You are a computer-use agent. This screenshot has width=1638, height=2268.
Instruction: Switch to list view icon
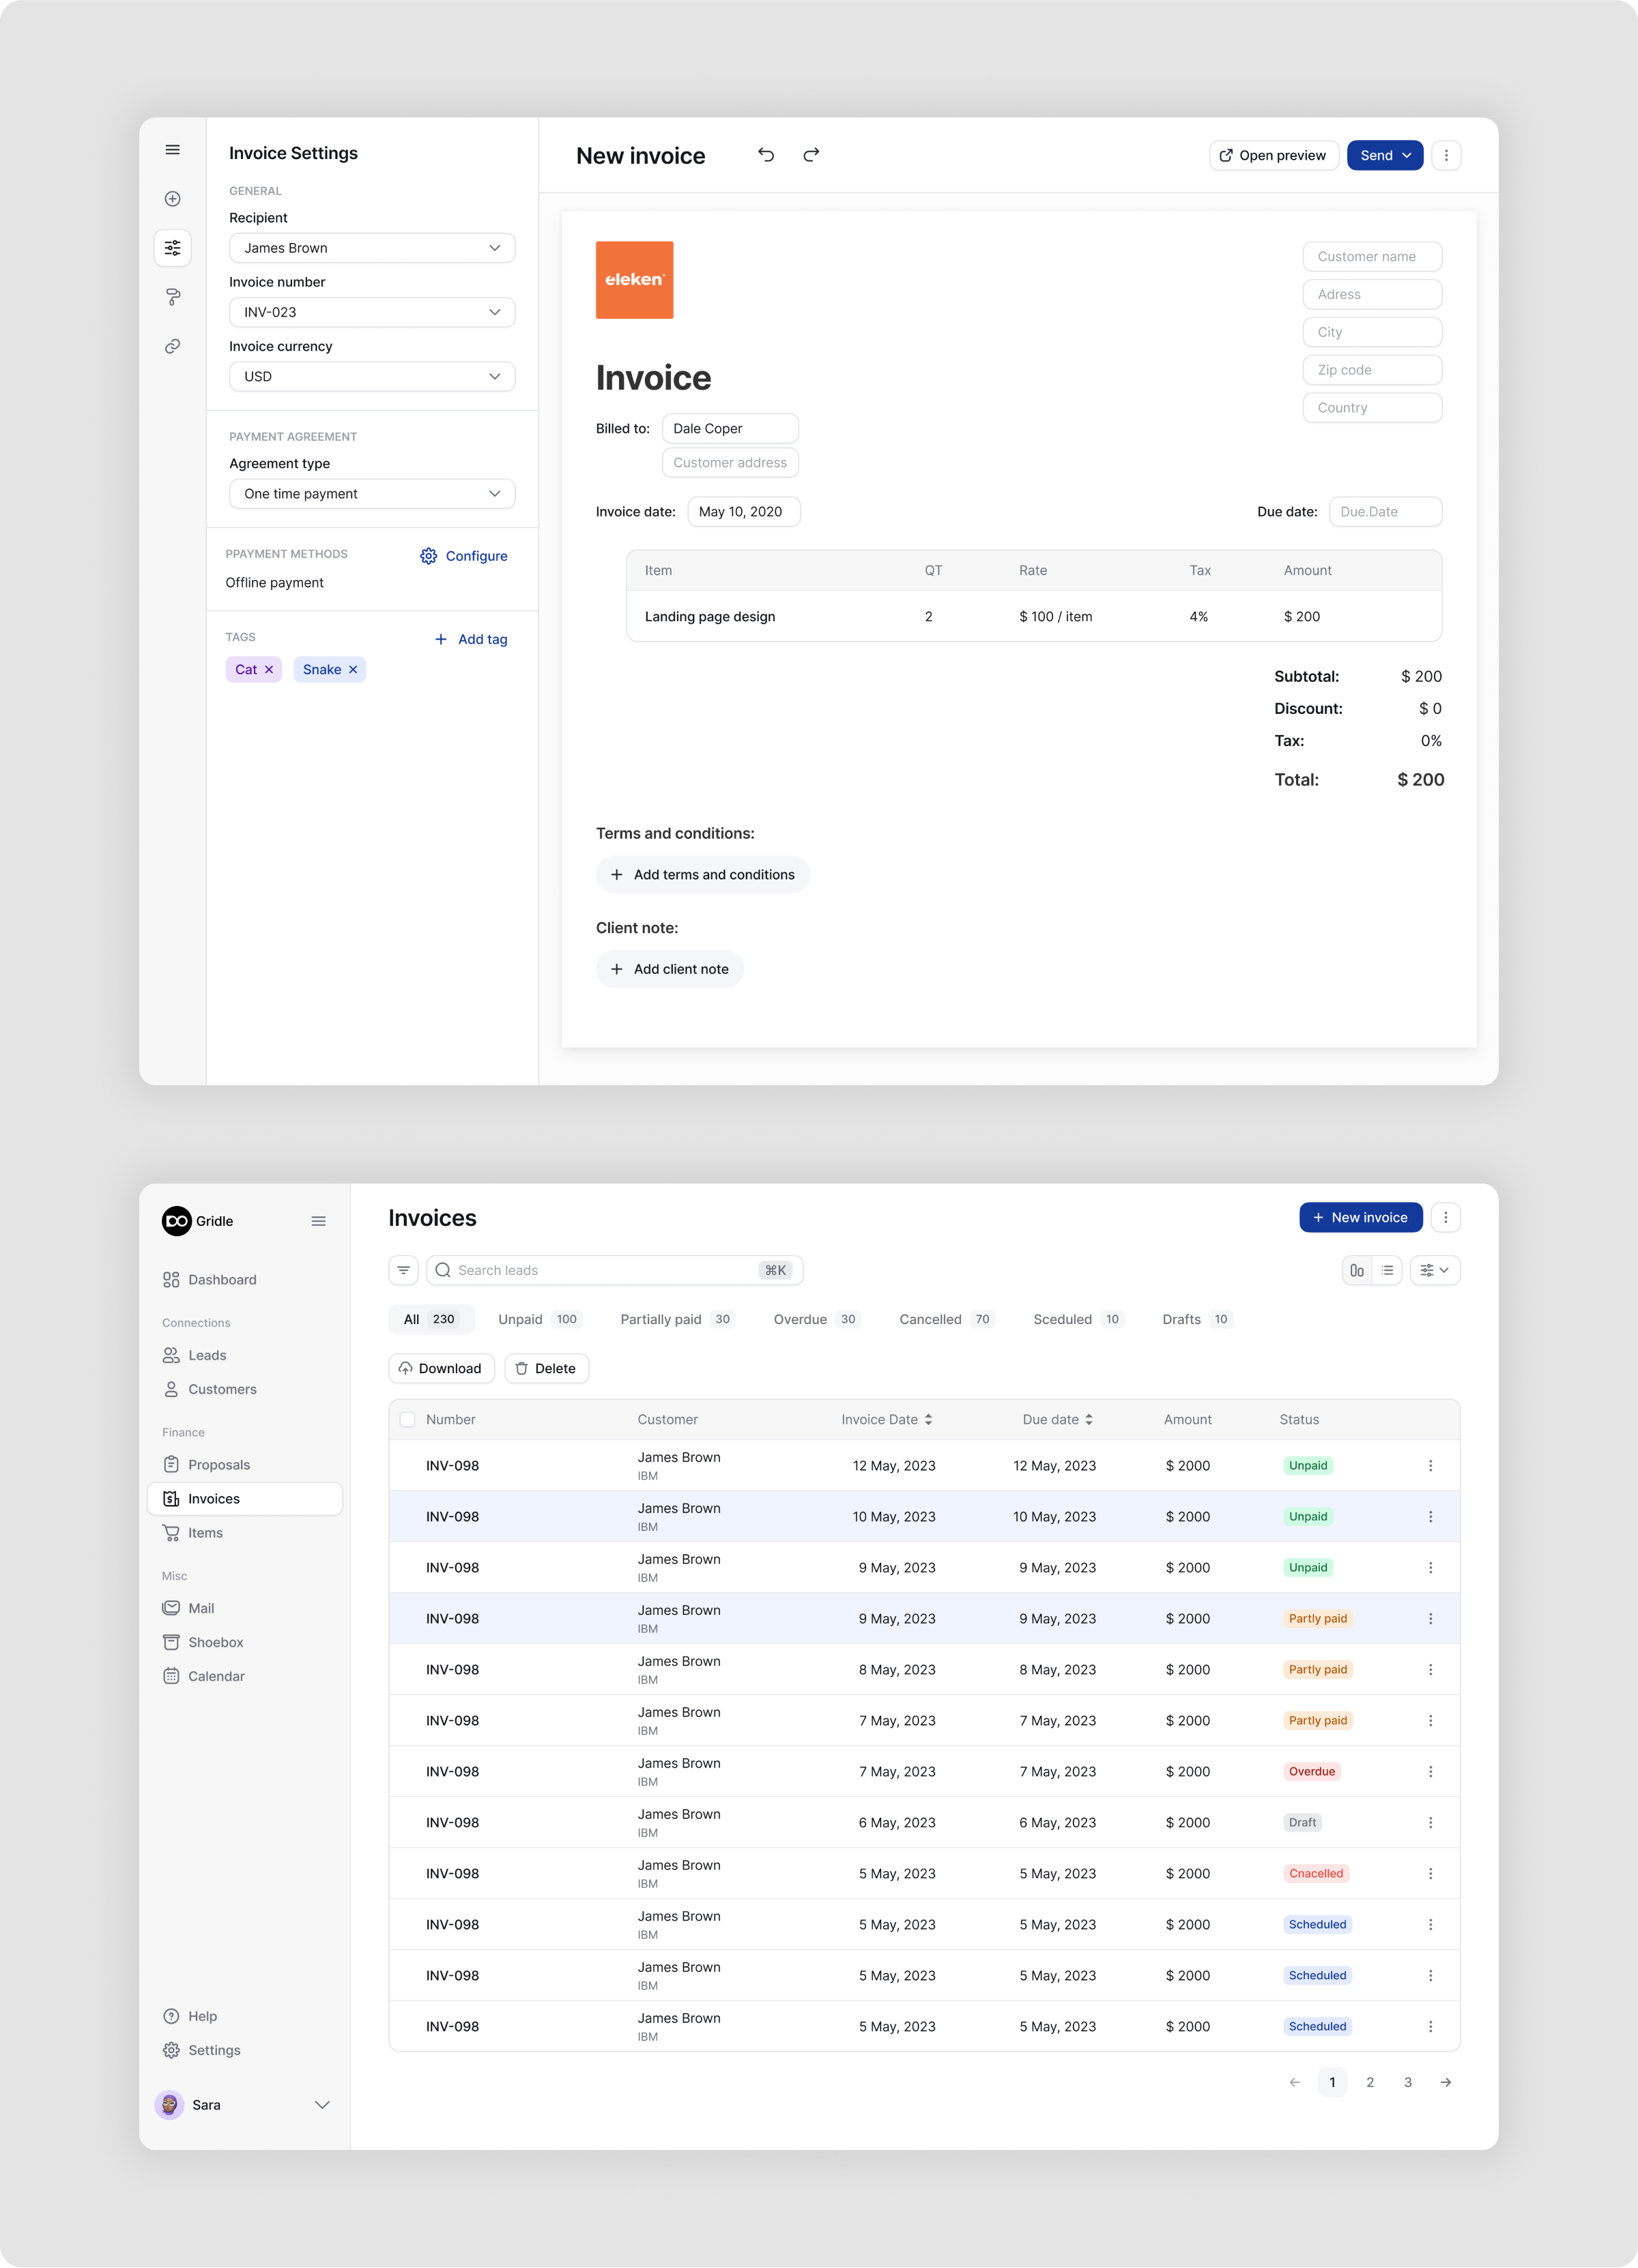click(1387, 1270)
